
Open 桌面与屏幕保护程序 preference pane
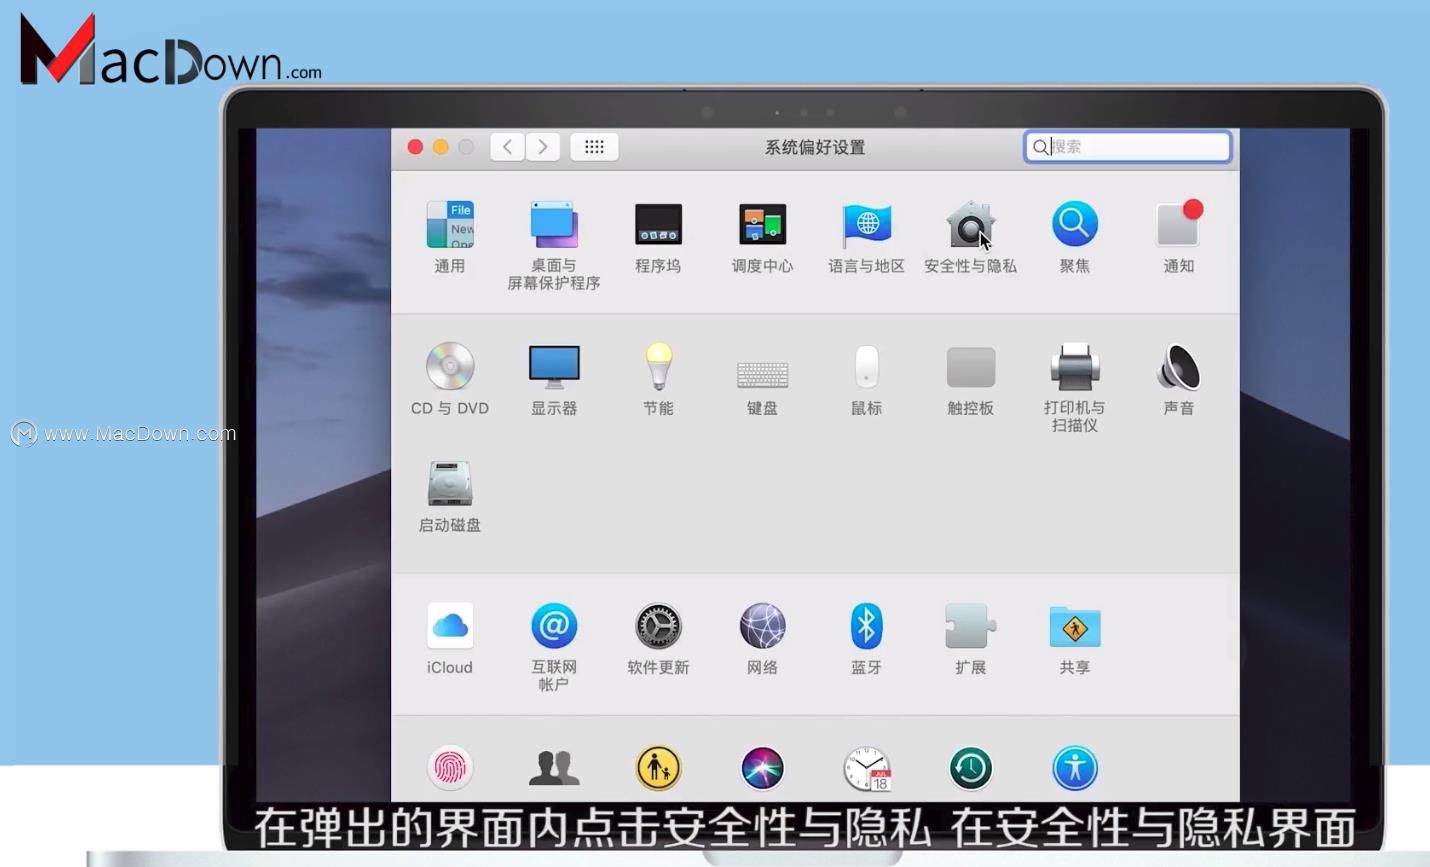[x=554, y=225]
